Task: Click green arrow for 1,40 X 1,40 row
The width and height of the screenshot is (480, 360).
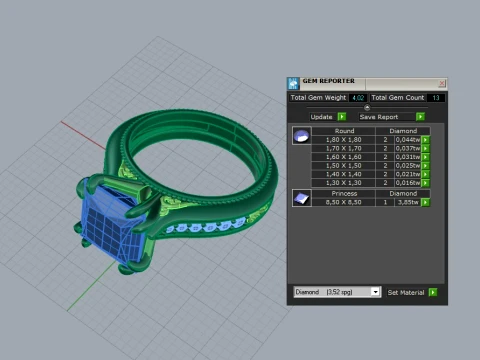Action: (x=426, y=174)
